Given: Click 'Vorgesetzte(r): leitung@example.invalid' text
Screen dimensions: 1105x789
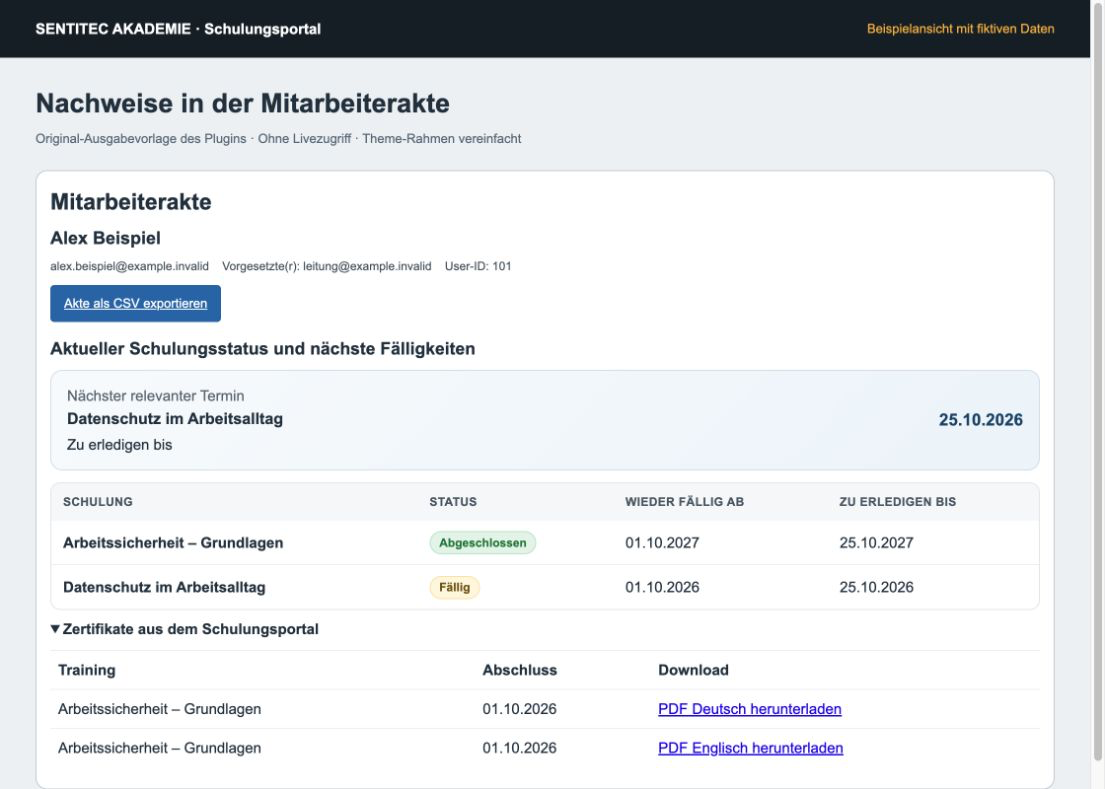Looking at the screenshot, I should [x=327, y=266].
